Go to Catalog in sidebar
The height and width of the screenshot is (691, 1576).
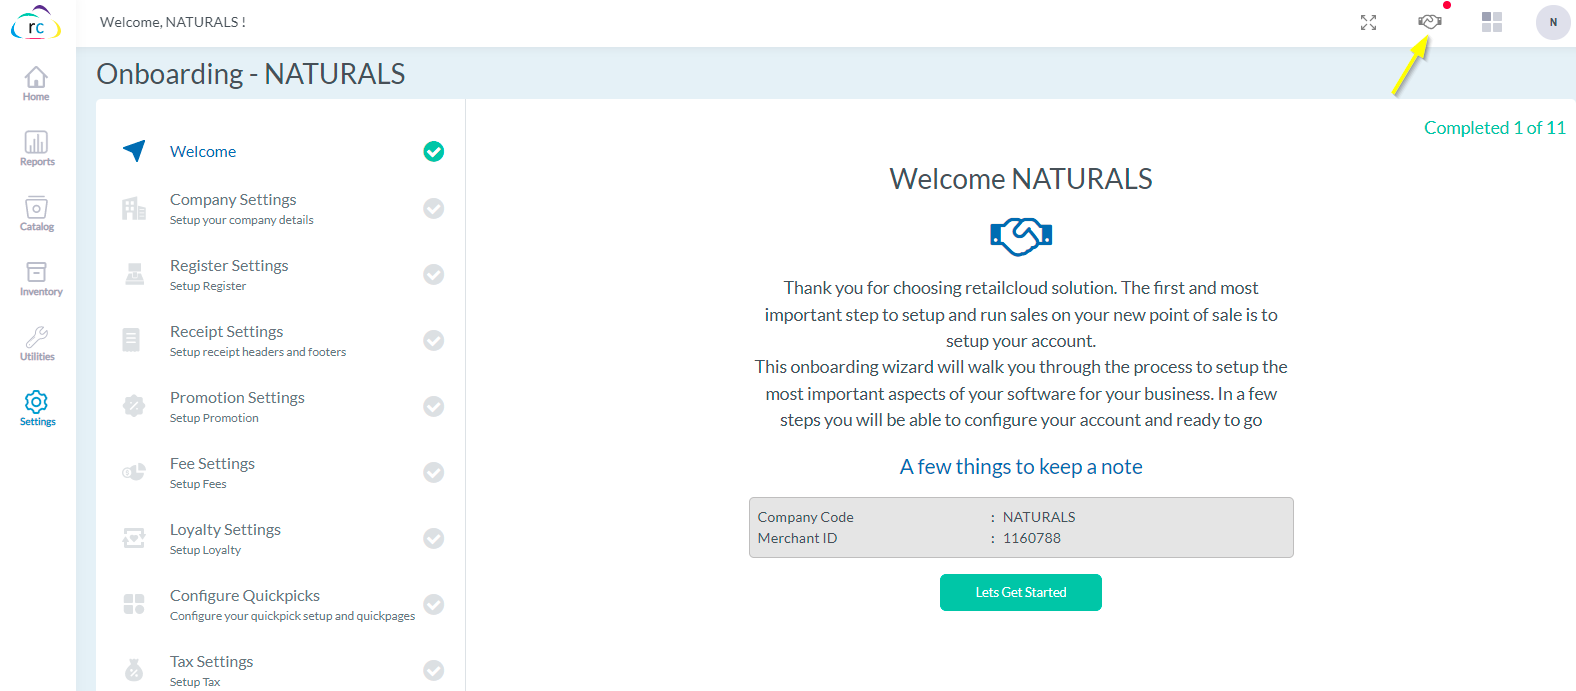click(36, 213)
